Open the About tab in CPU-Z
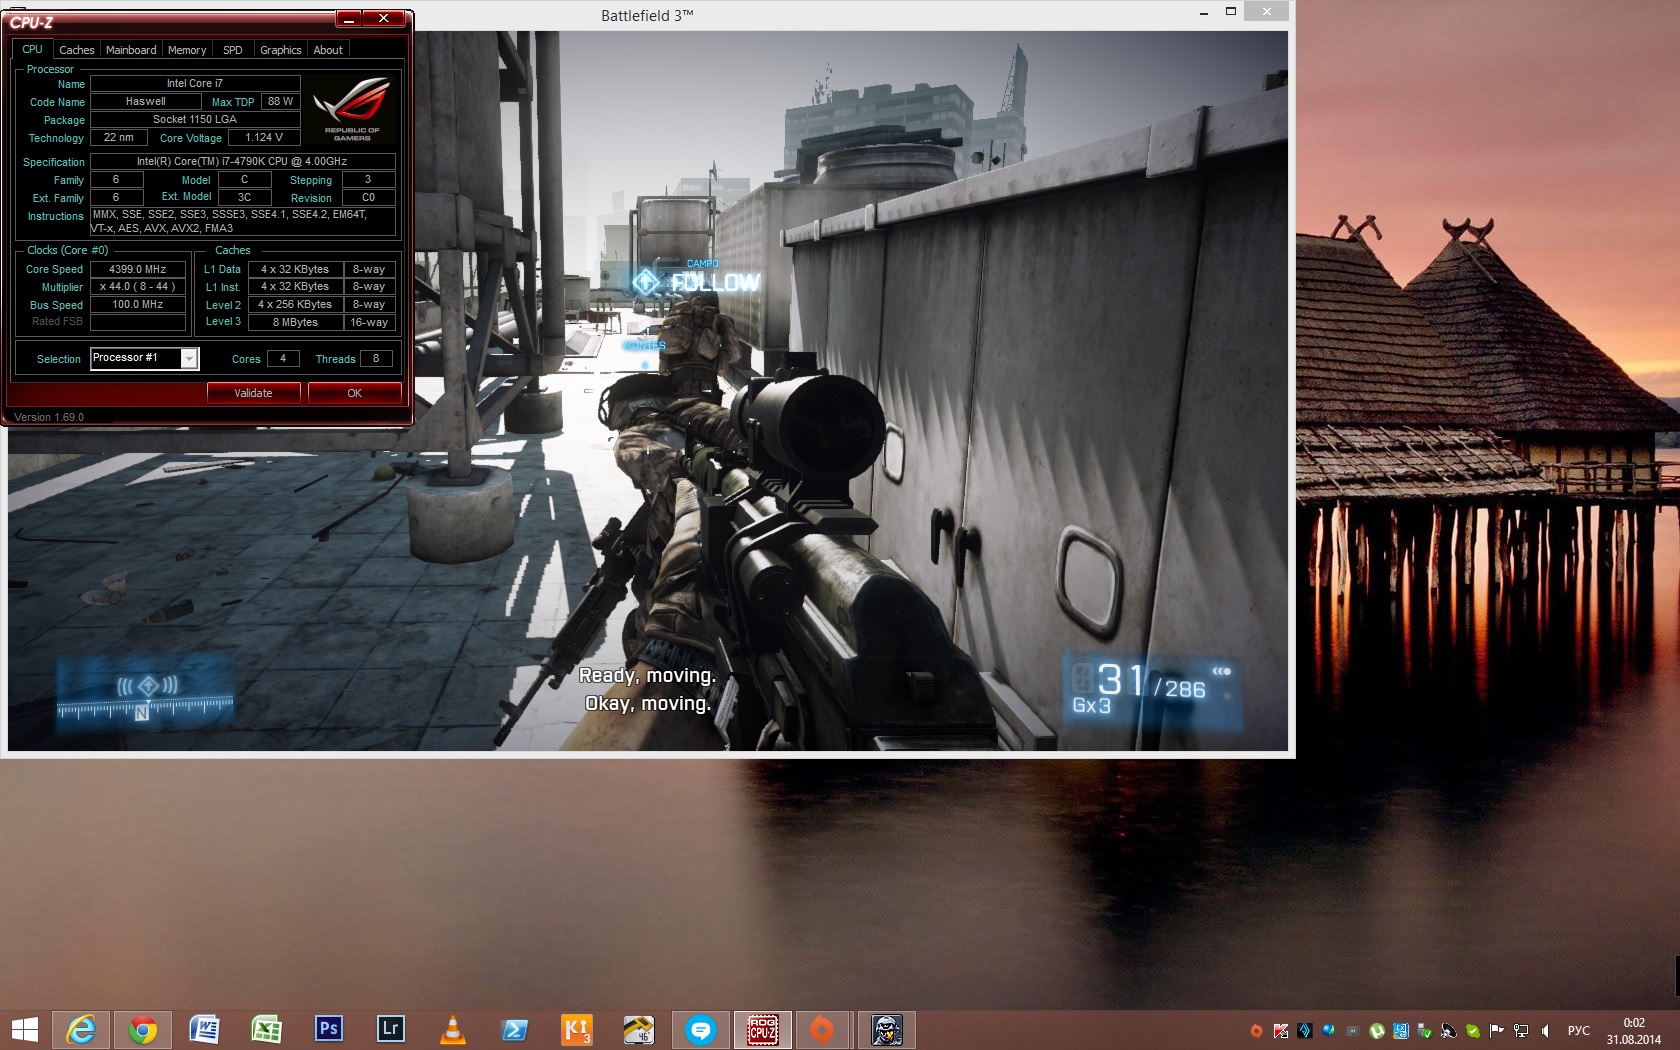Image resolution: width=1680 pixels, height=1050 pixels. (328, 50)
